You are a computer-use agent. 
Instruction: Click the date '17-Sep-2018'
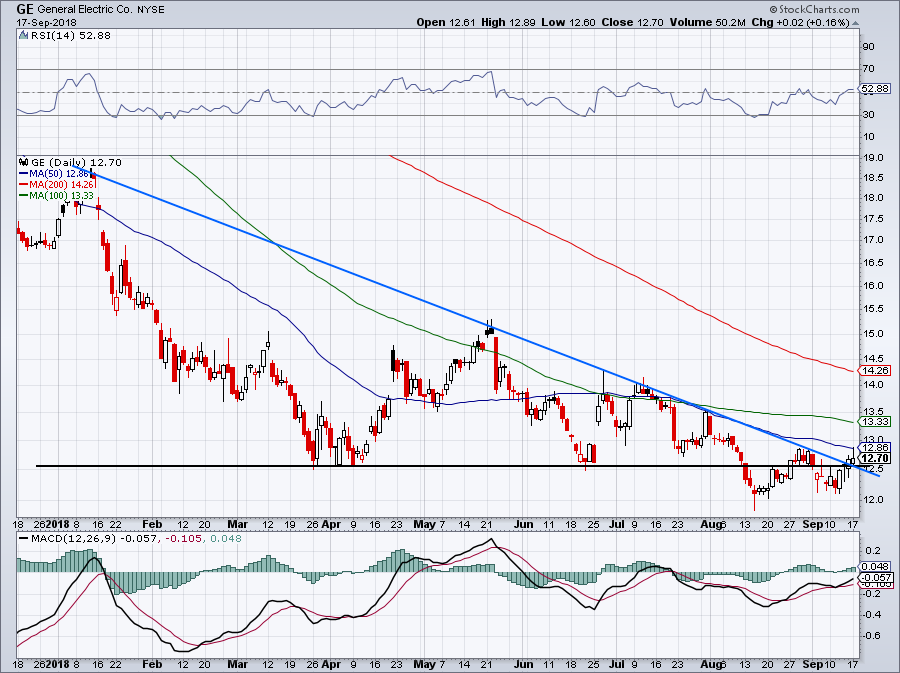point(46,23)
